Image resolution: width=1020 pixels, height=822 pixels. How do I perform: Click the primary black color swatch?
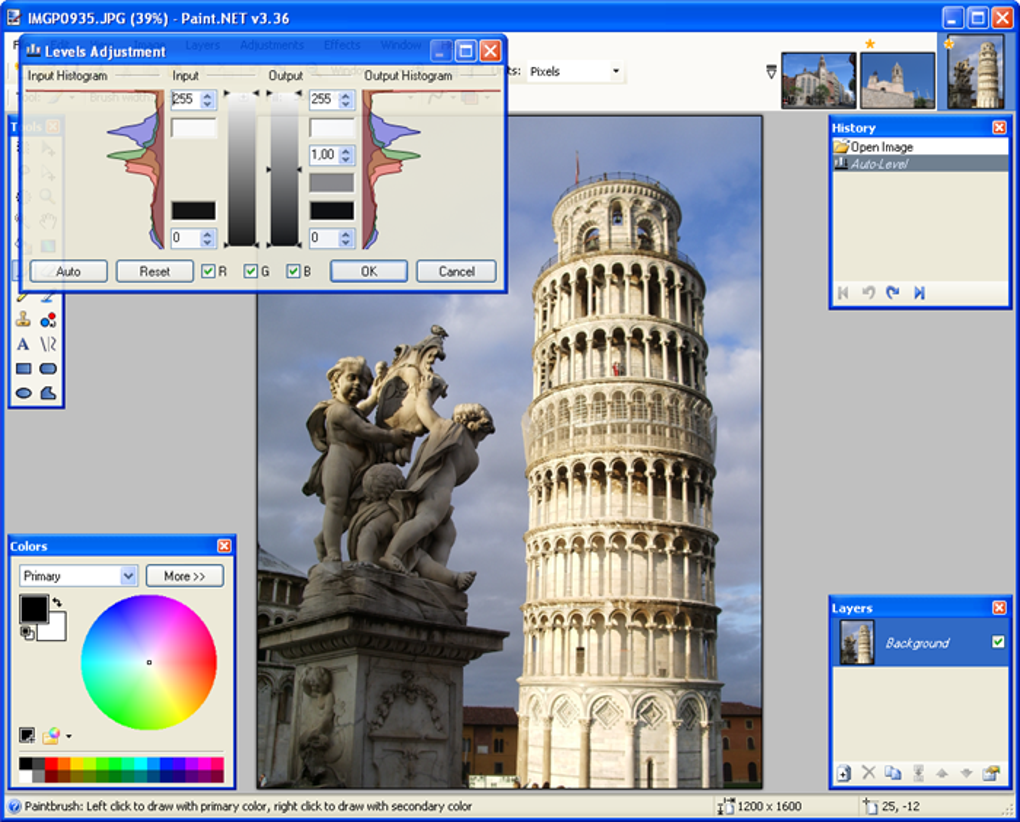pyautogui.click(x=33, y=609)
